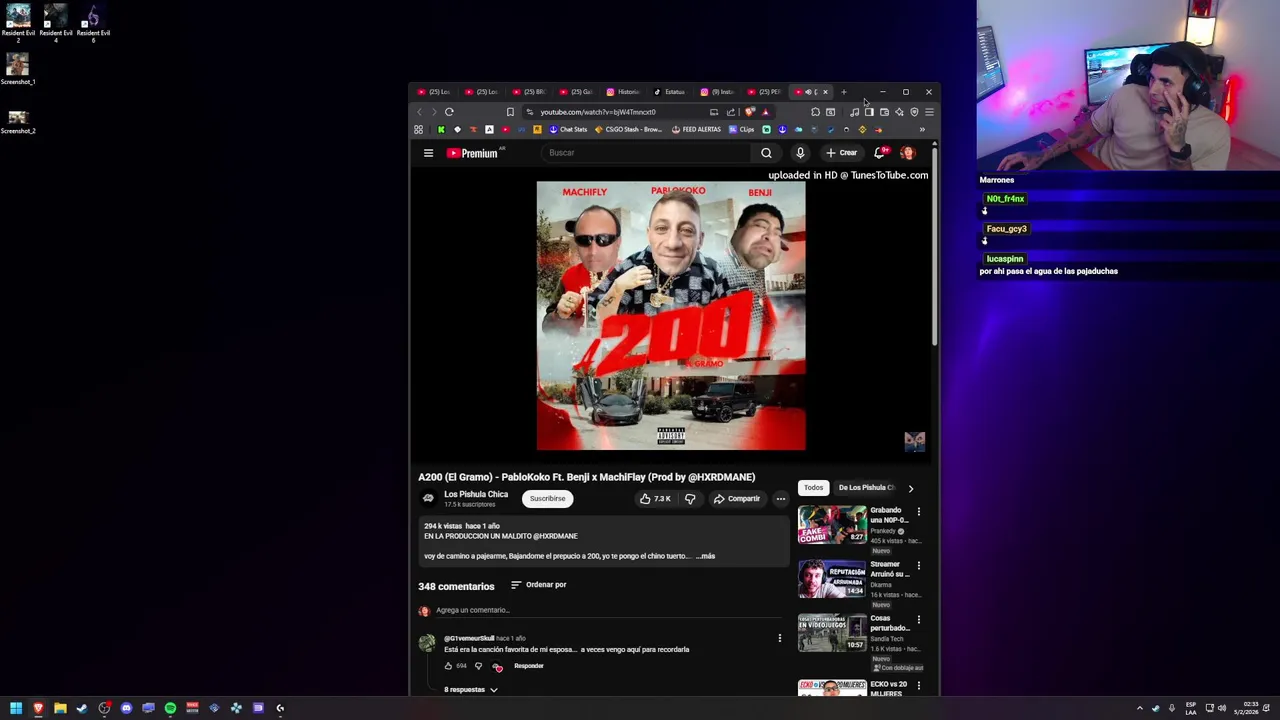Click the A200 video player

pyautogui.click(x=671, y=316)
